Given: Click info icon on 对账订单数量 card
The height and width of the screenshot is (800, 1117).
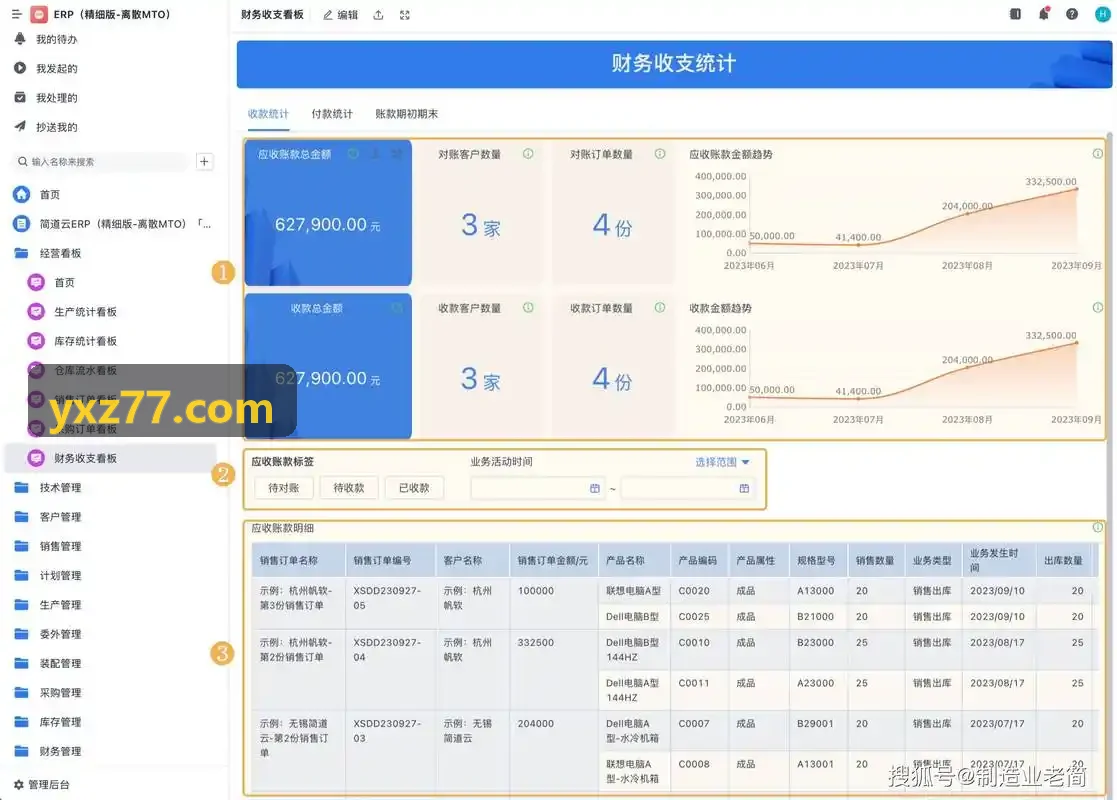Looking at the screenshot, I should click(x=660, y=154).
